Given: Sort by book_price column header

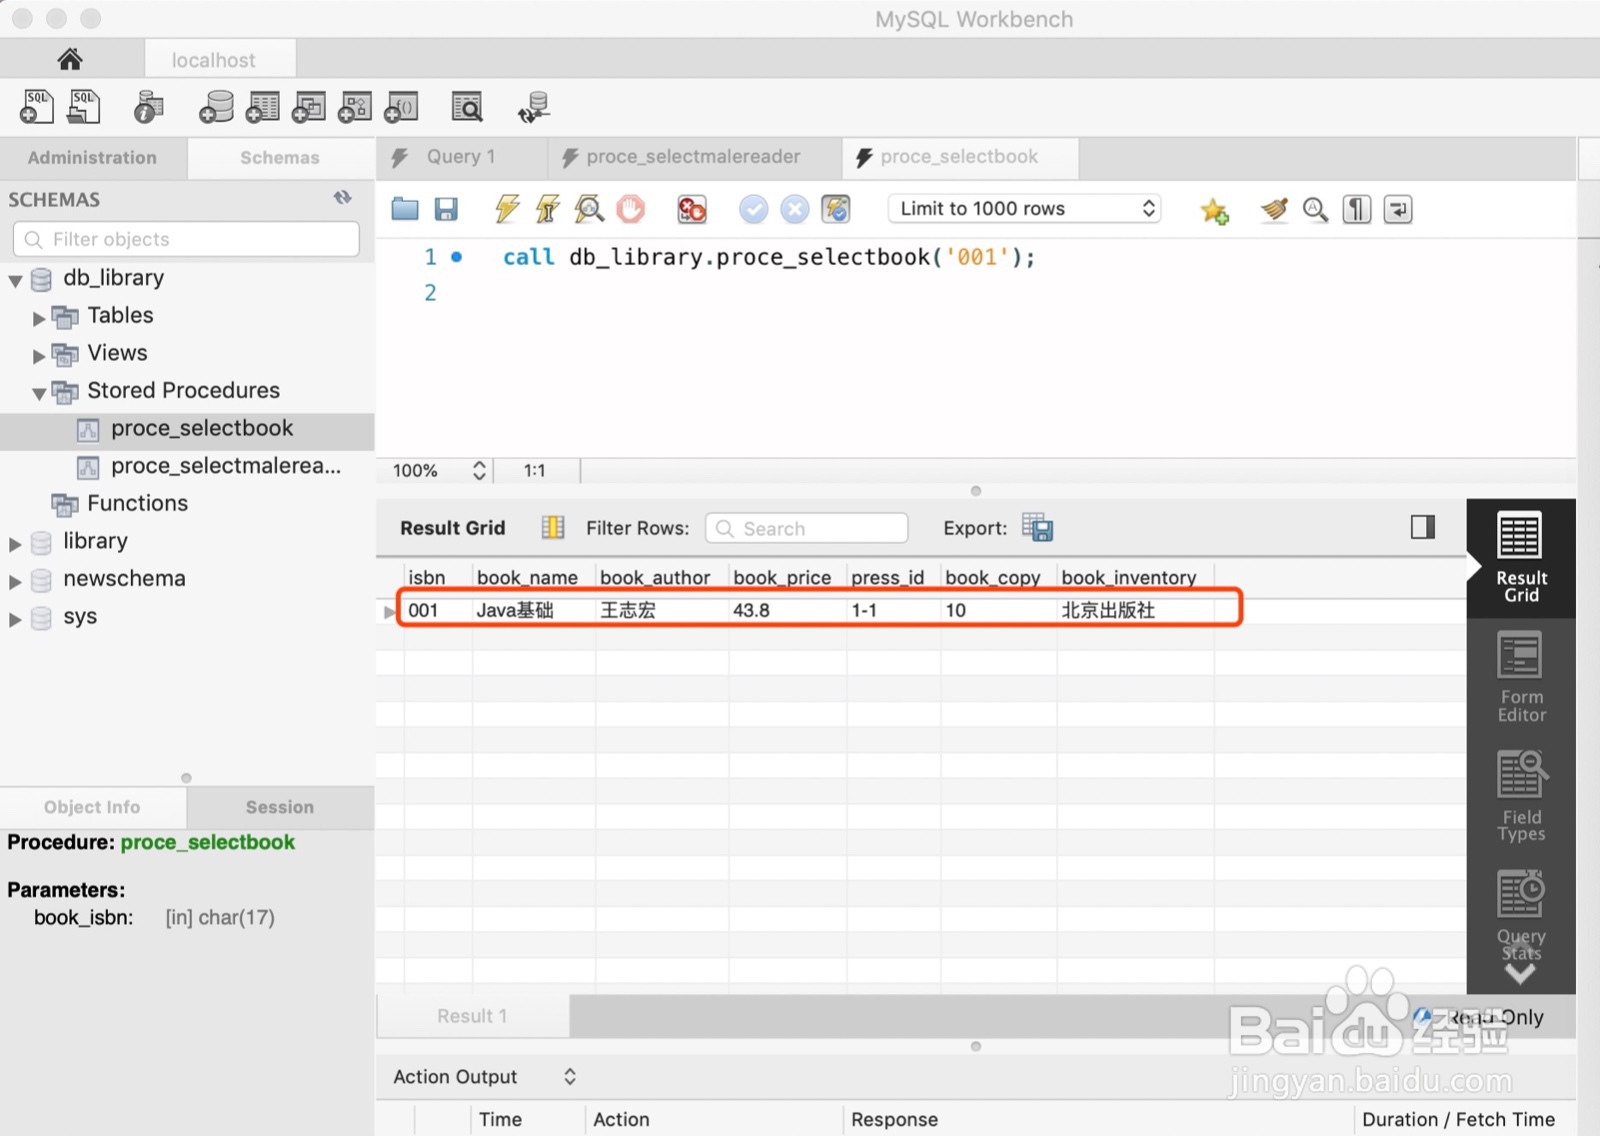Looking at the screenshot, I should tap(782, 577).
